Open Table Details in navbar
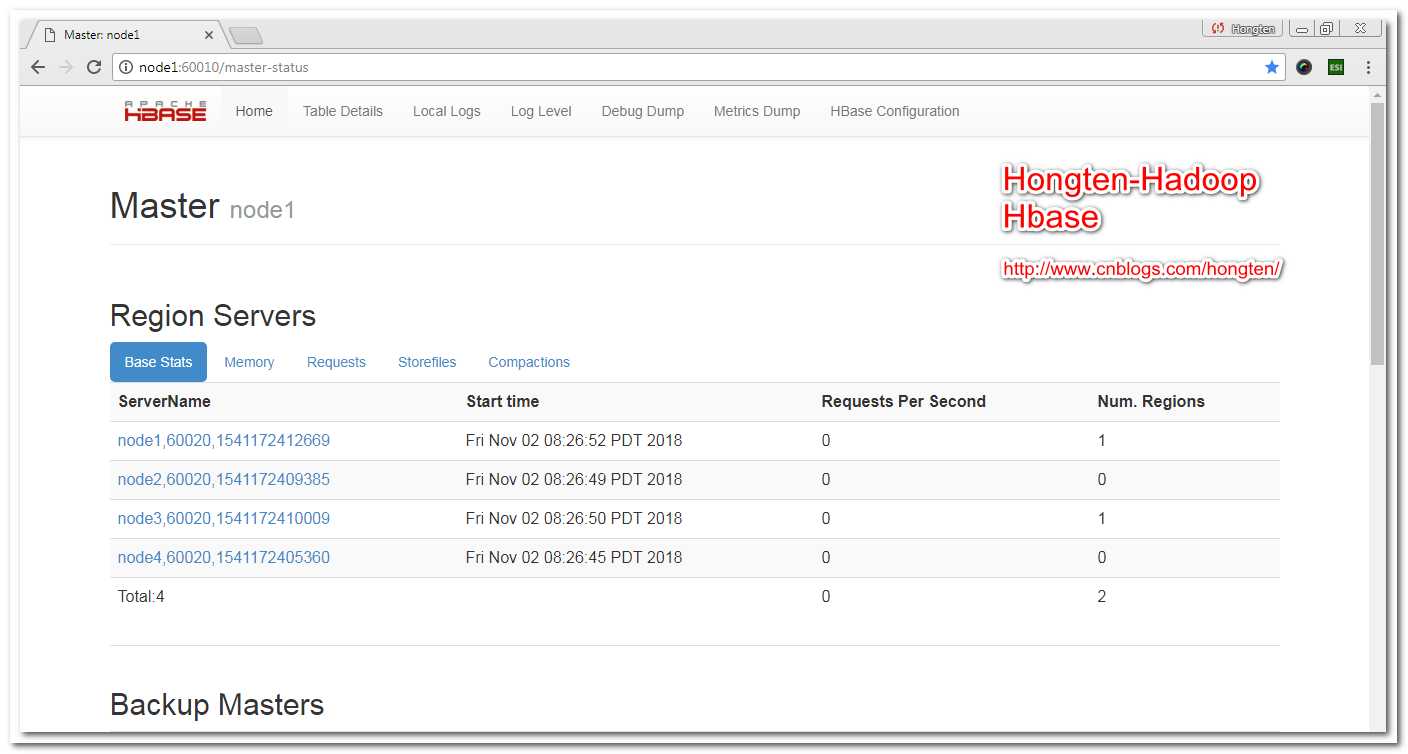The image size is (1408, 754). point(343,111)
